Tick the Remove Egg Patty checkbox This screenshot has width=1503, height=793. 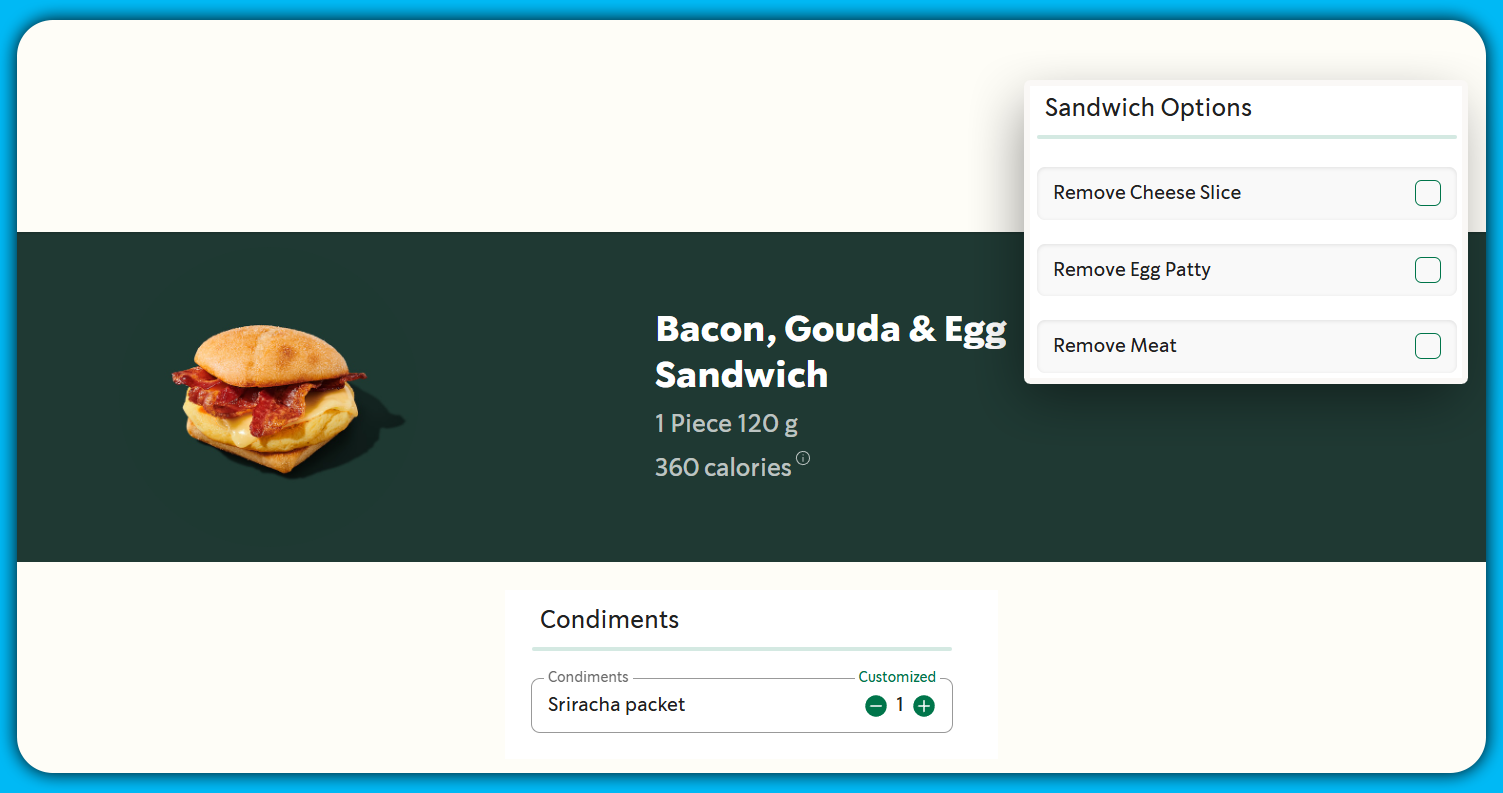[x=1427, y=270]
